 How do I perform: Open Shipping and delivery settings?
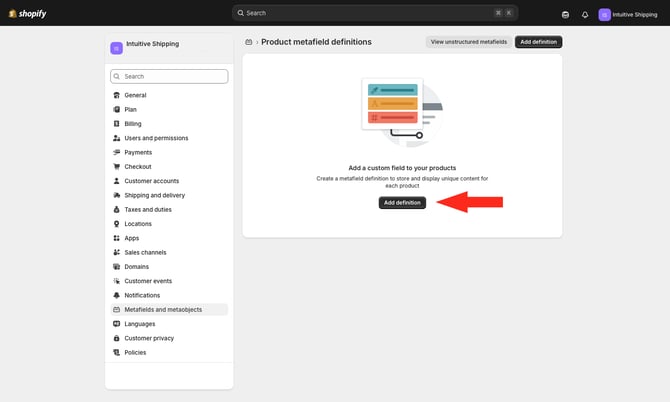(x=169, y=195)
